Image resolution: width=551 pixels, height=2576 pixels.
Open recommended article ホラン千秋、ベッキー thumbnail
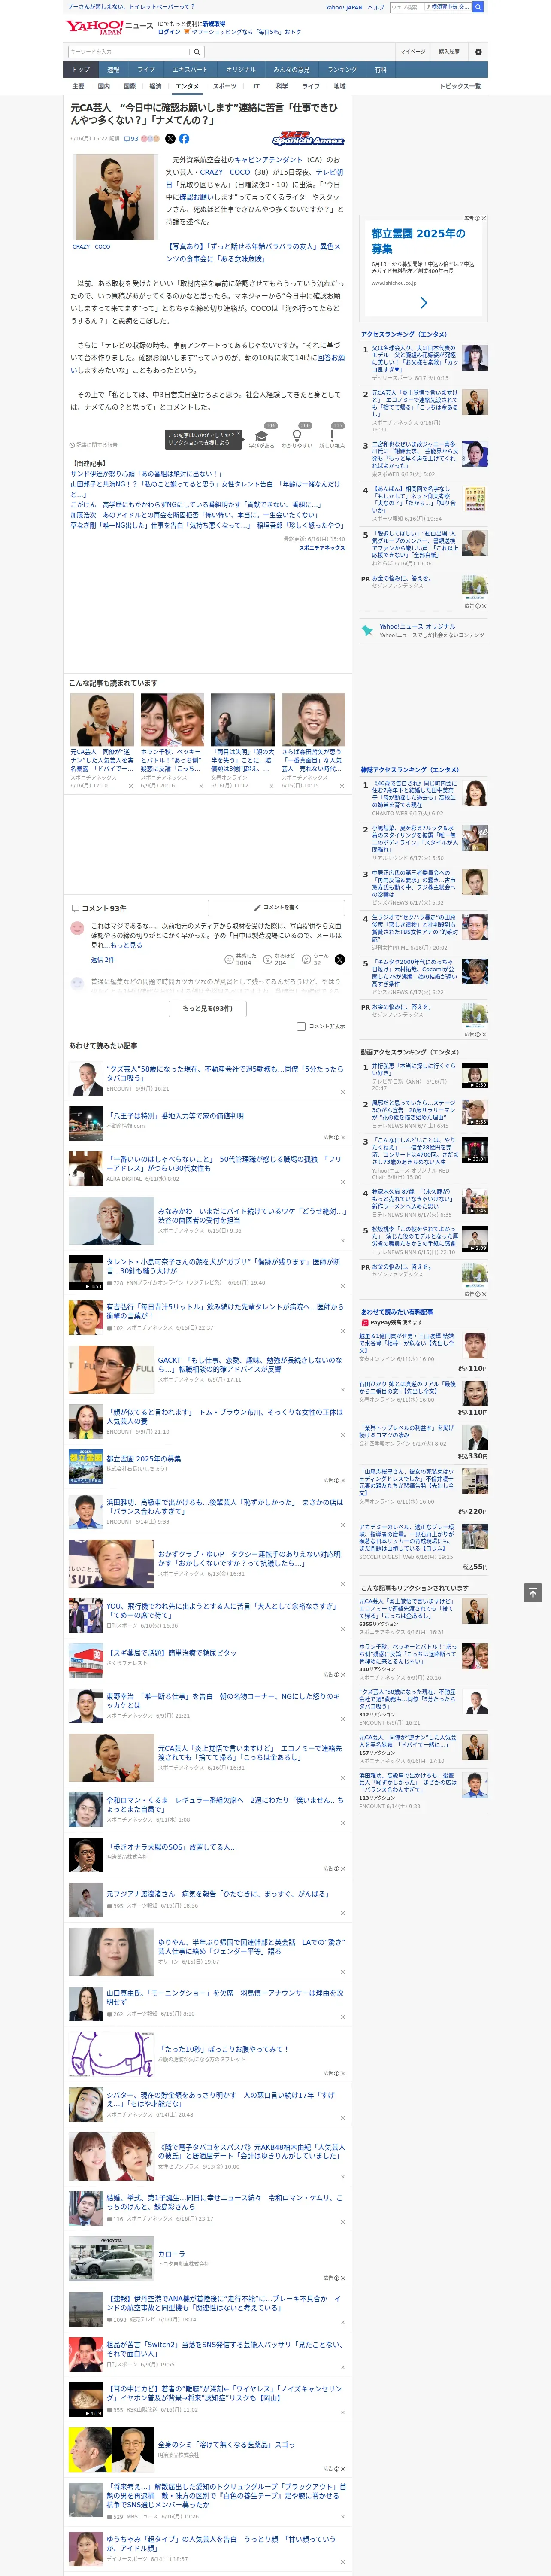click(172, 720)
